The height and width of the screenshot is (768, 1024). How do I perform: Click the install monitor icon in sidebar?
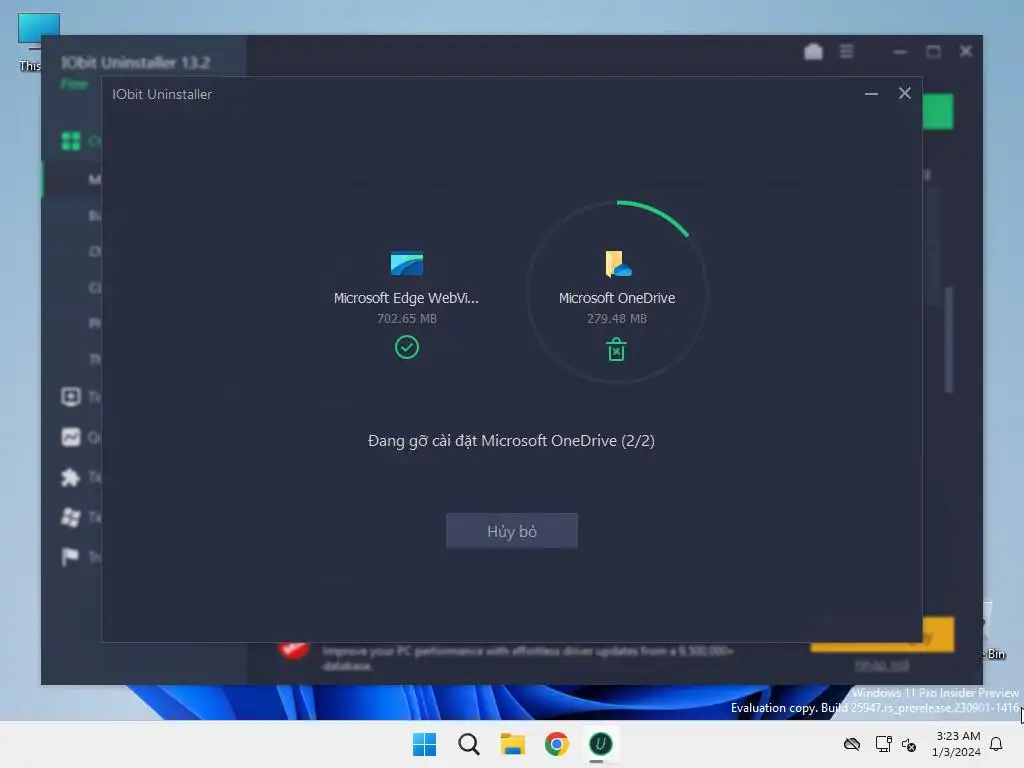tap(71, 396)
